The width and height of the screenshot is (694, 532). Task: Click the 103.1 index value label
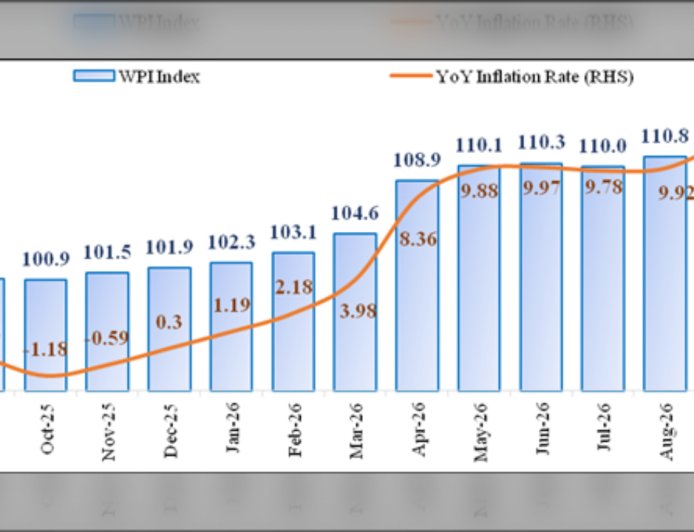[293, 232]
